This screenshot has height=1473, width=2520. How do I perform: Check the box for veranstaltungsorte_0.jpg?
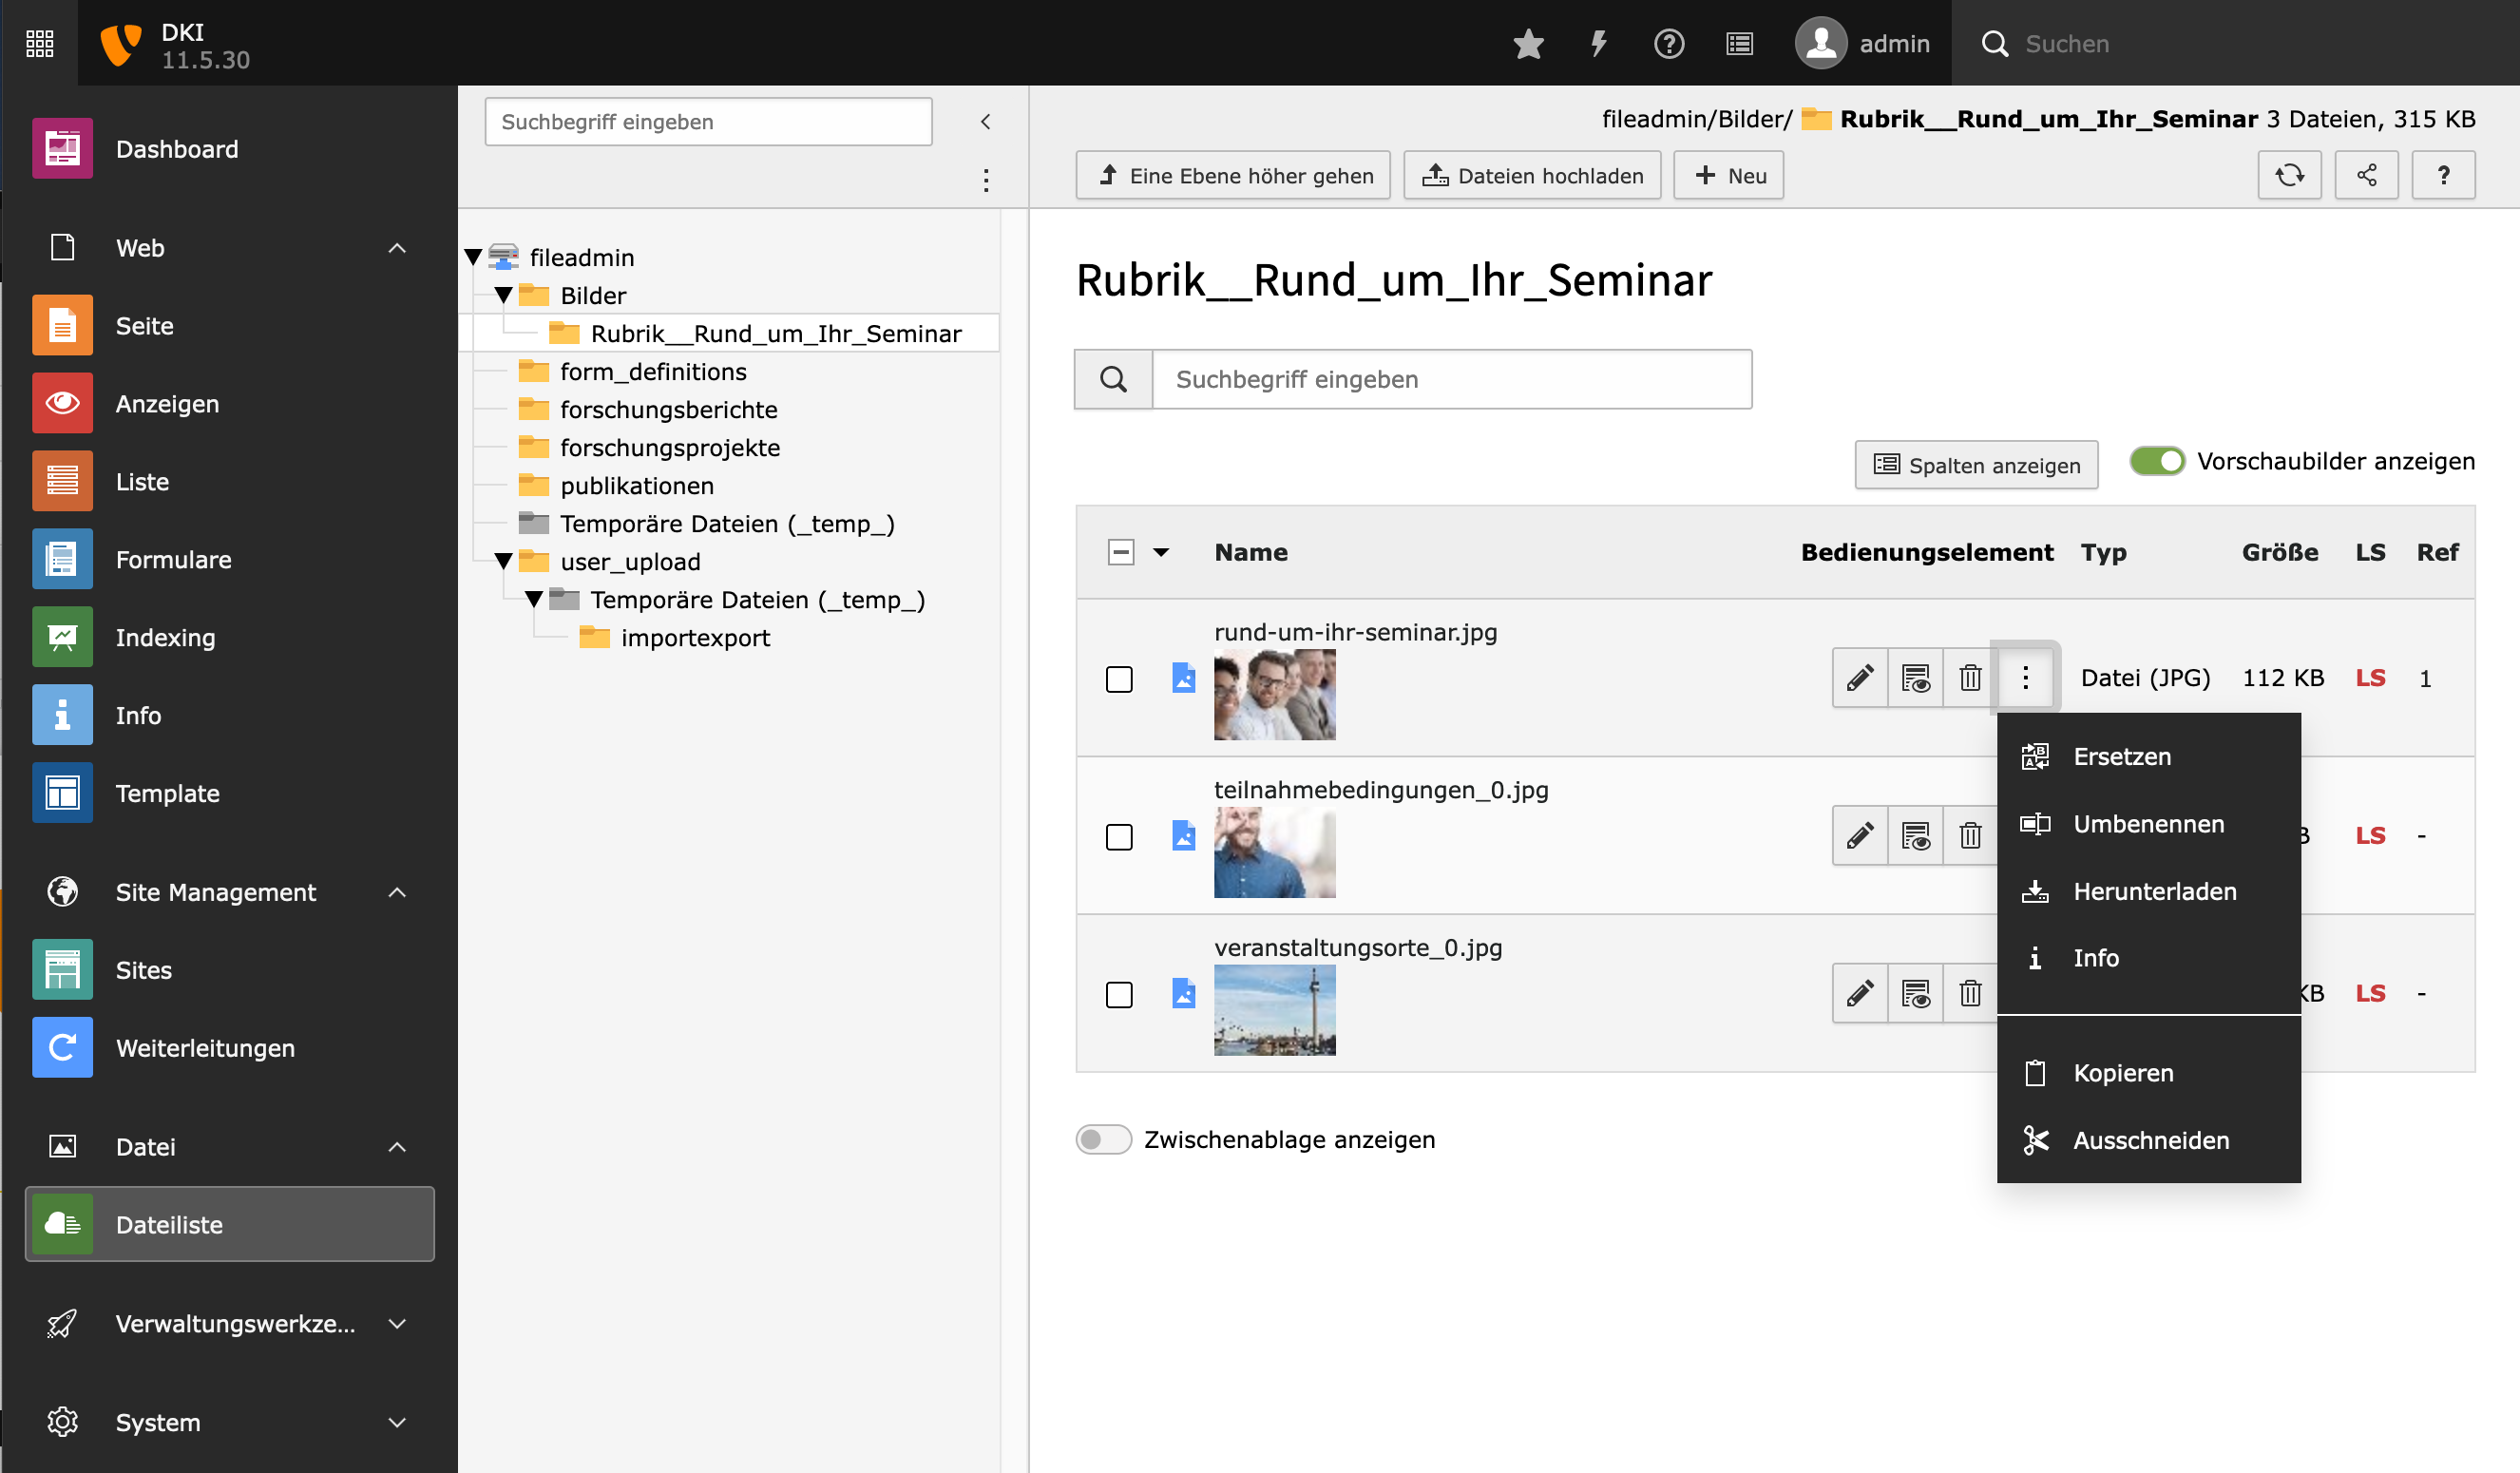pos(1119,995)
